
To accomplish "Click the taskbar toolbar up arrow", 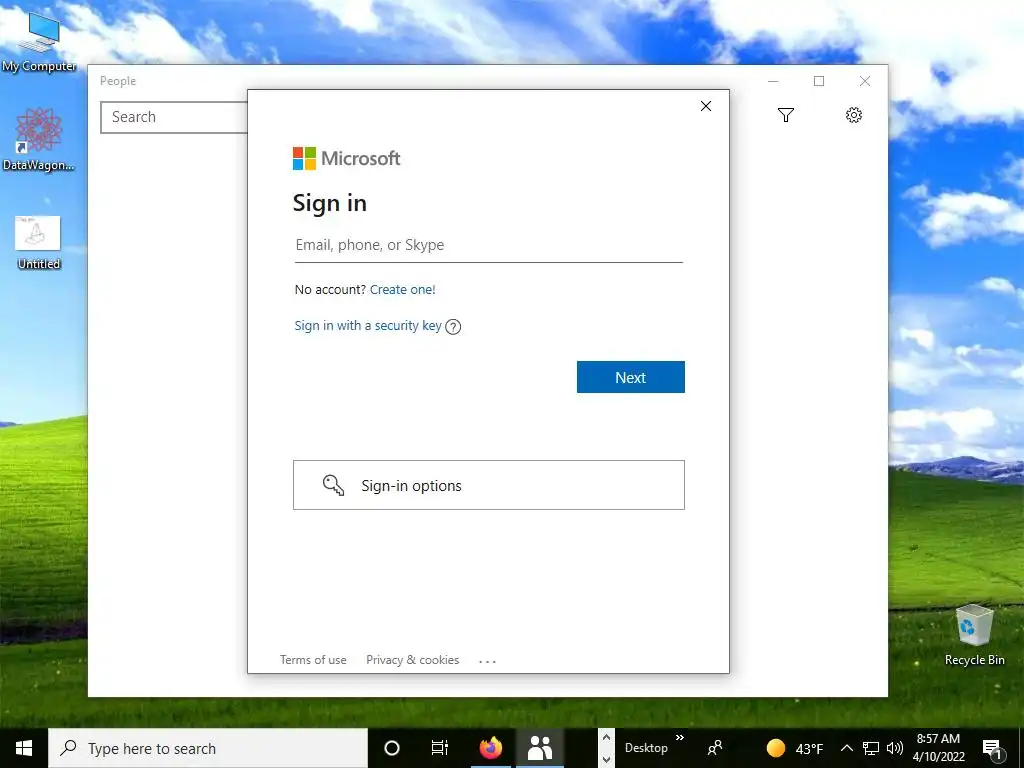I will coord(606,738).
